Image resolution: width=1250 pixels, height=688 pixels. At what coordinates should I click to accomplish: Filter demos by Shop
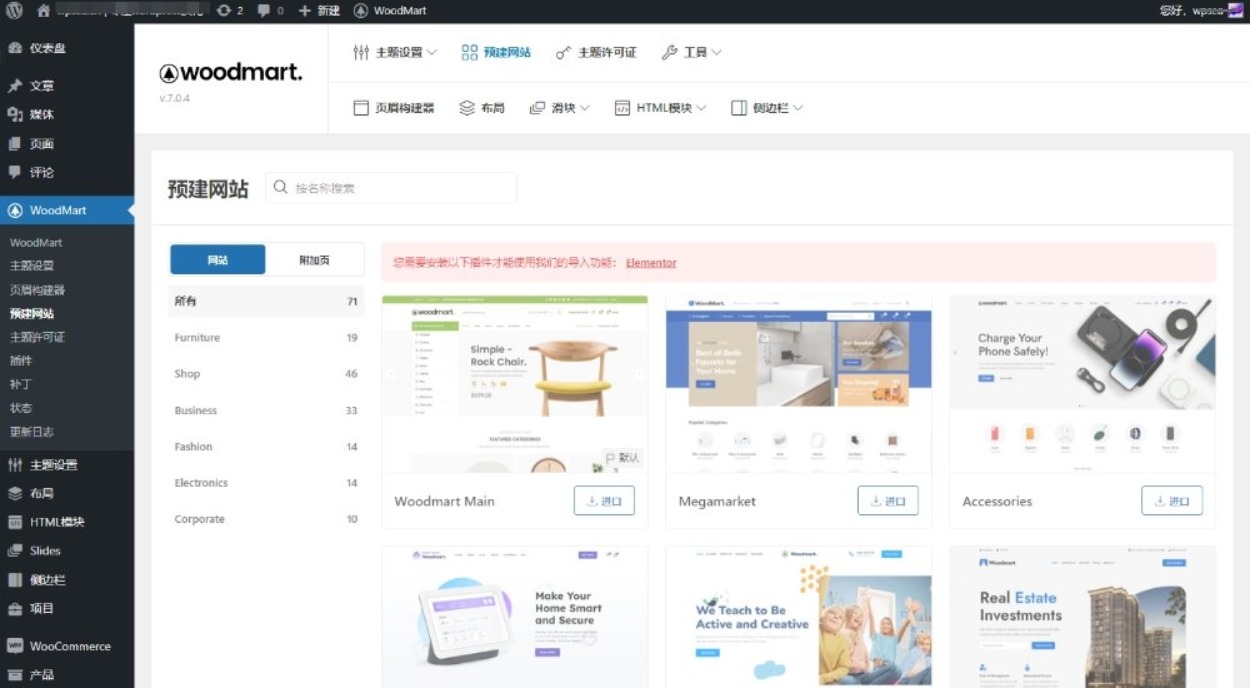coord(266,374)
